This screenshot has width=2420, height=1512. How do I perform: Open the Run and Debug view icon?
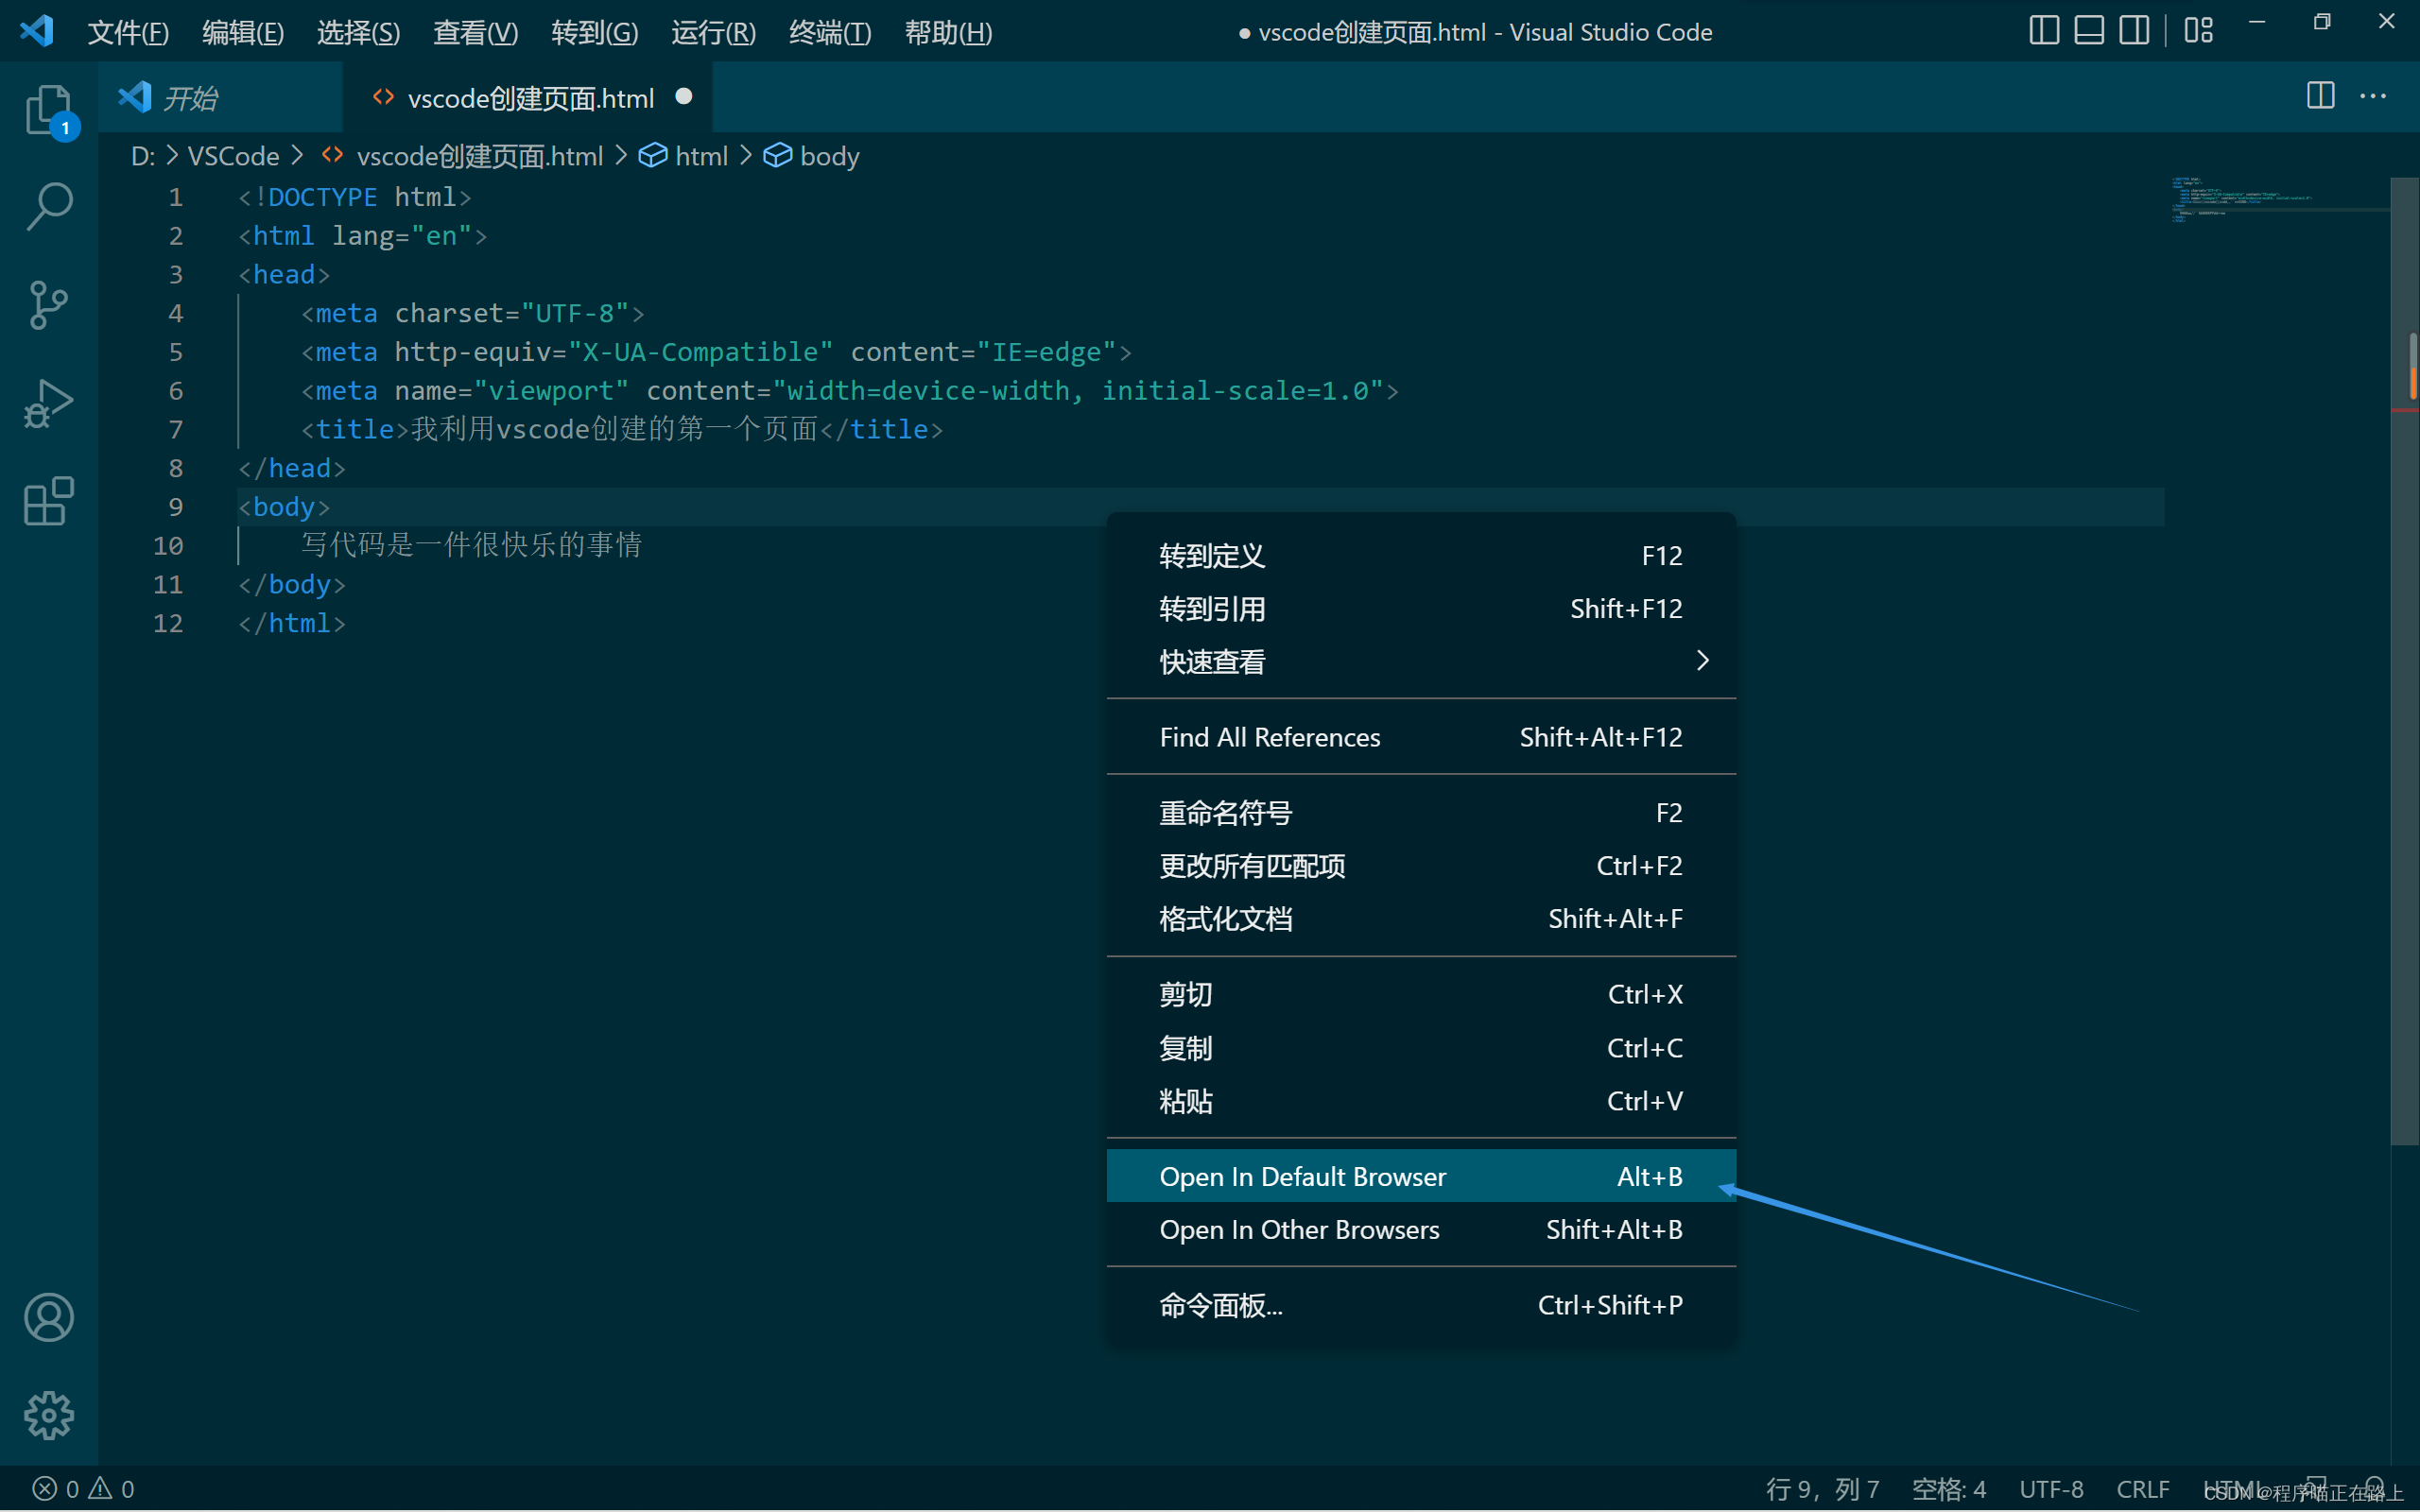pos(48,403)
